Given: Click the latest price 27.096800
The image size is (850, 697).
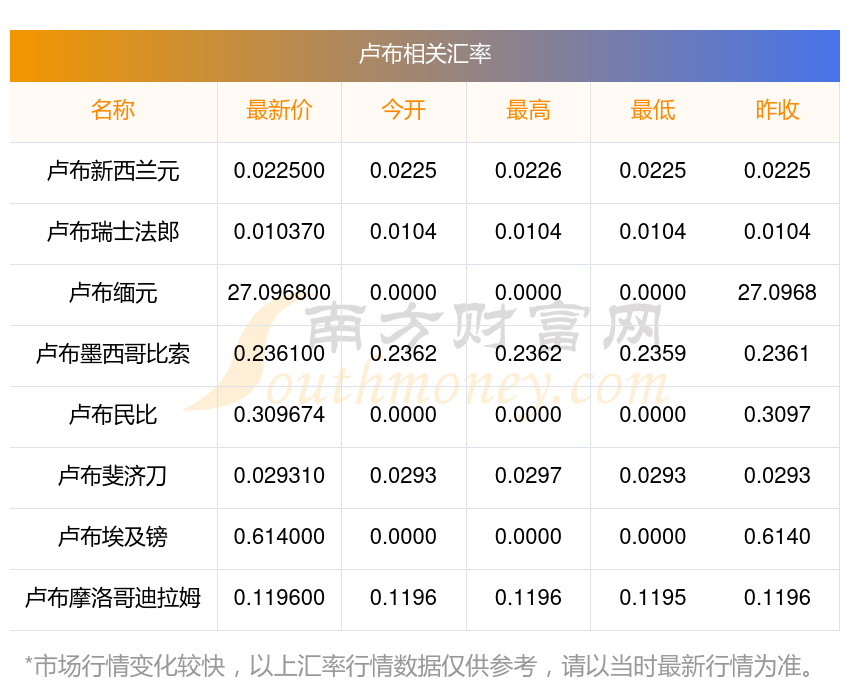Looking at the screenshot, I should [x=279, y=293].
